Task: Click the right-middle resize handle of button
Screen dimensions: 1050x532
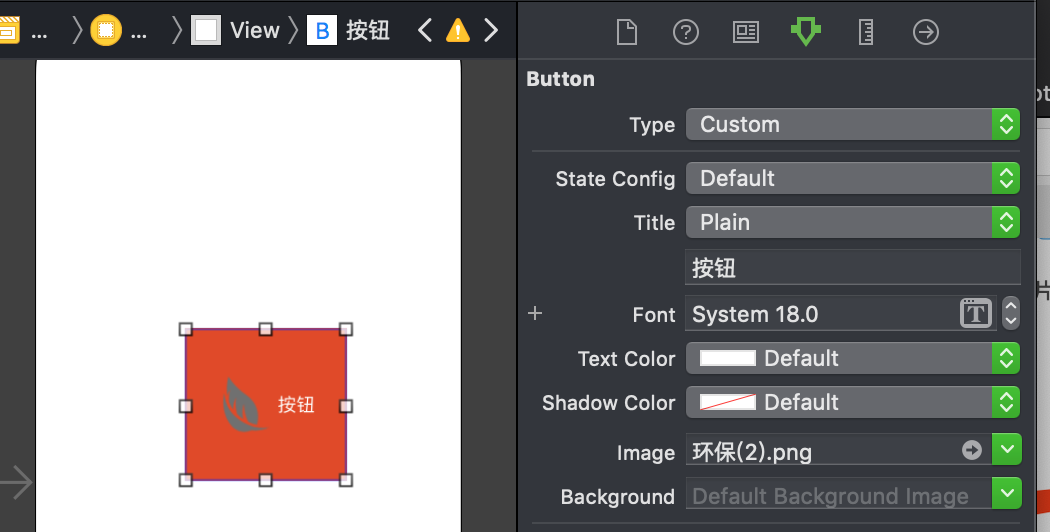Action: coord(346,406)
